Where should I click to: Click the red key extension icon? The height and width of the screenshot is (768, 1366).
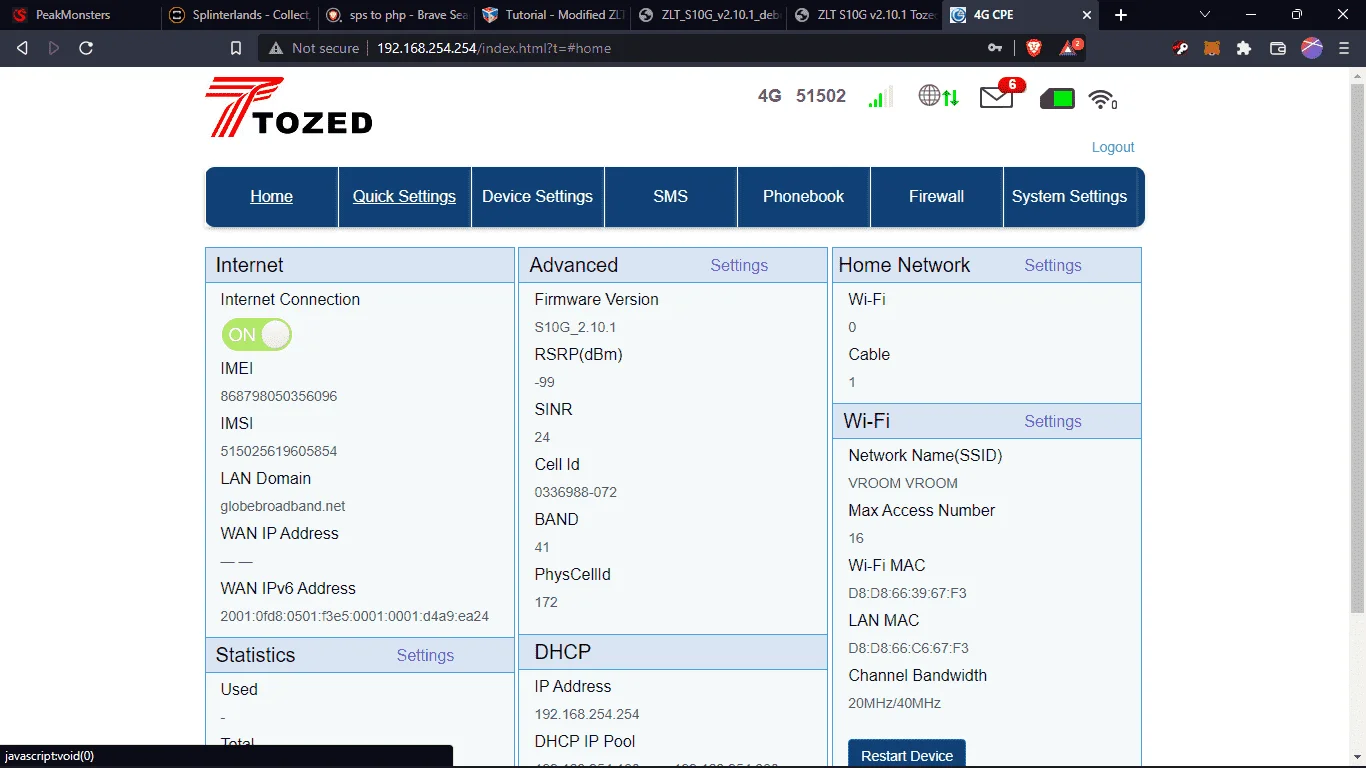(1181, 48)
